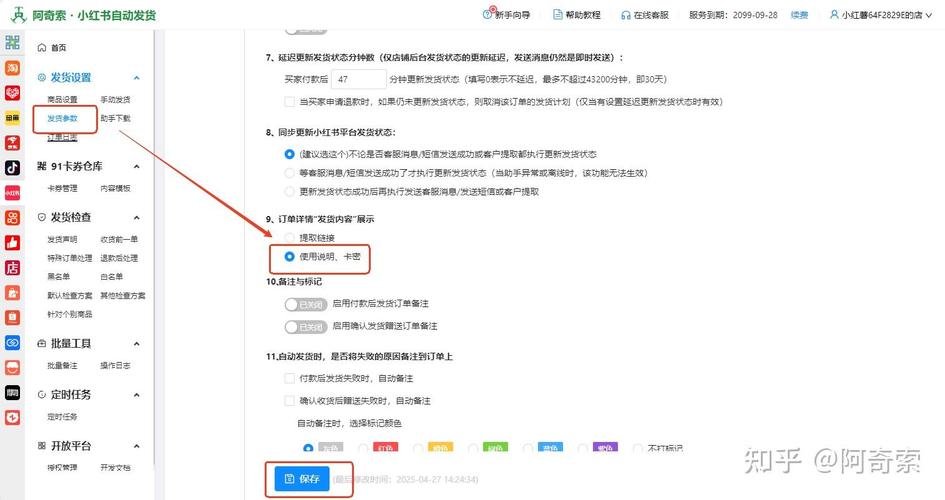This screenshot has height=500, width=945.
Task: Select the orange 店 platform icon
Action: point(12,268)
